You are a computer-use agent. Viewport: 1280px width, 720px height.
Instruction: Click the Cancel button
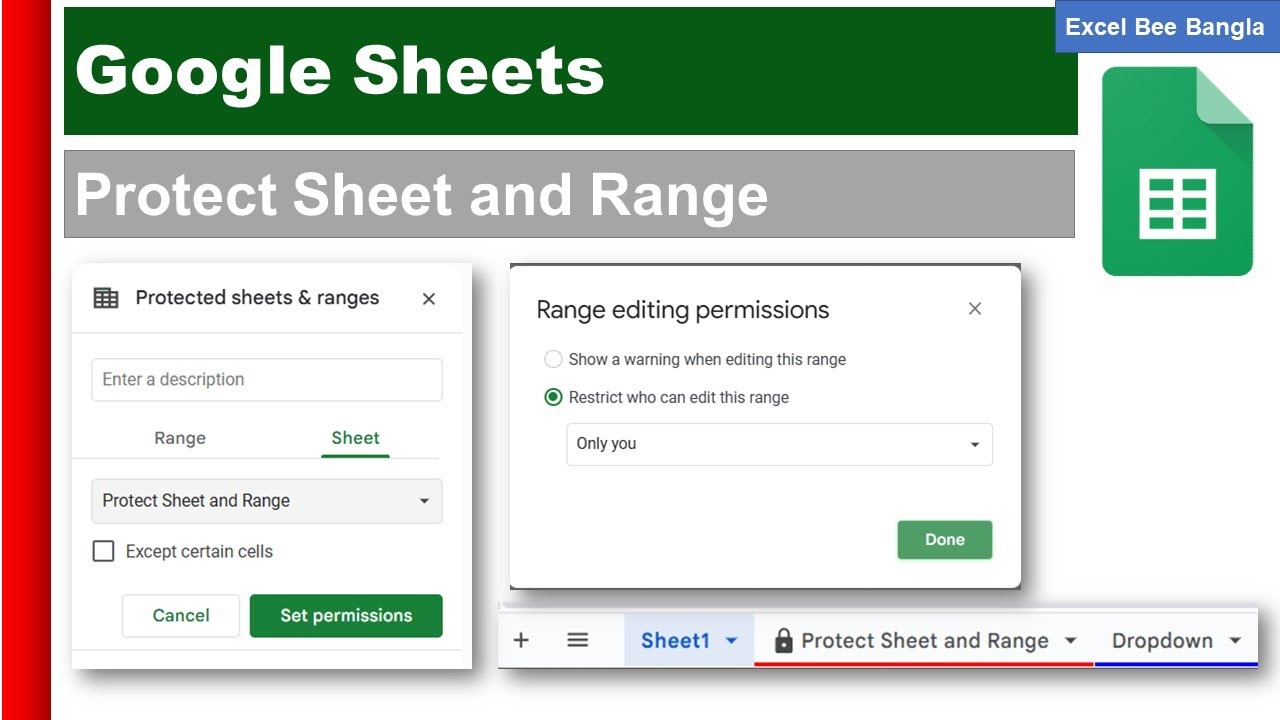[181, 616]
